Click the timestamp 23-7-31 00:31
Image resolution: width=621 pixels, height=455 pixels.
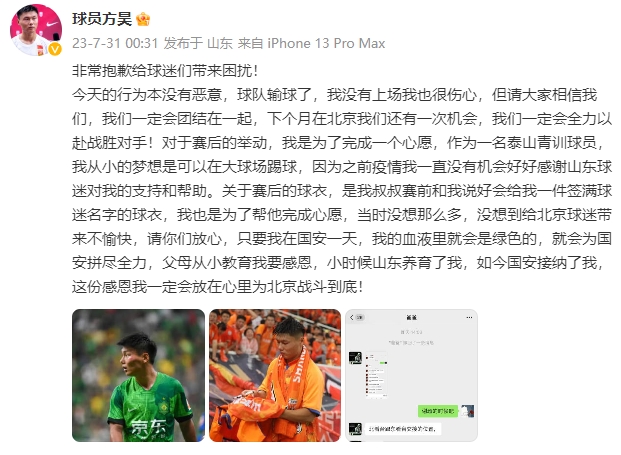click(115, 43)
